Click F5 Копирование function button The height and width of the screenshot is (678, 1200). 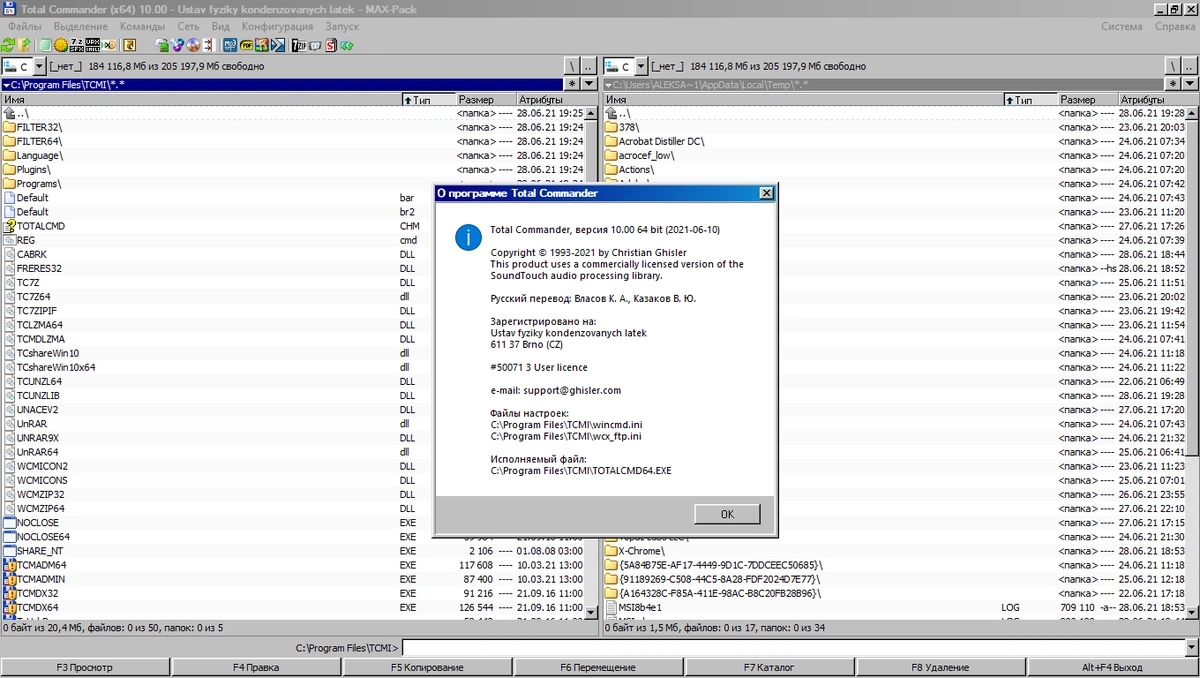click(427, 667)
